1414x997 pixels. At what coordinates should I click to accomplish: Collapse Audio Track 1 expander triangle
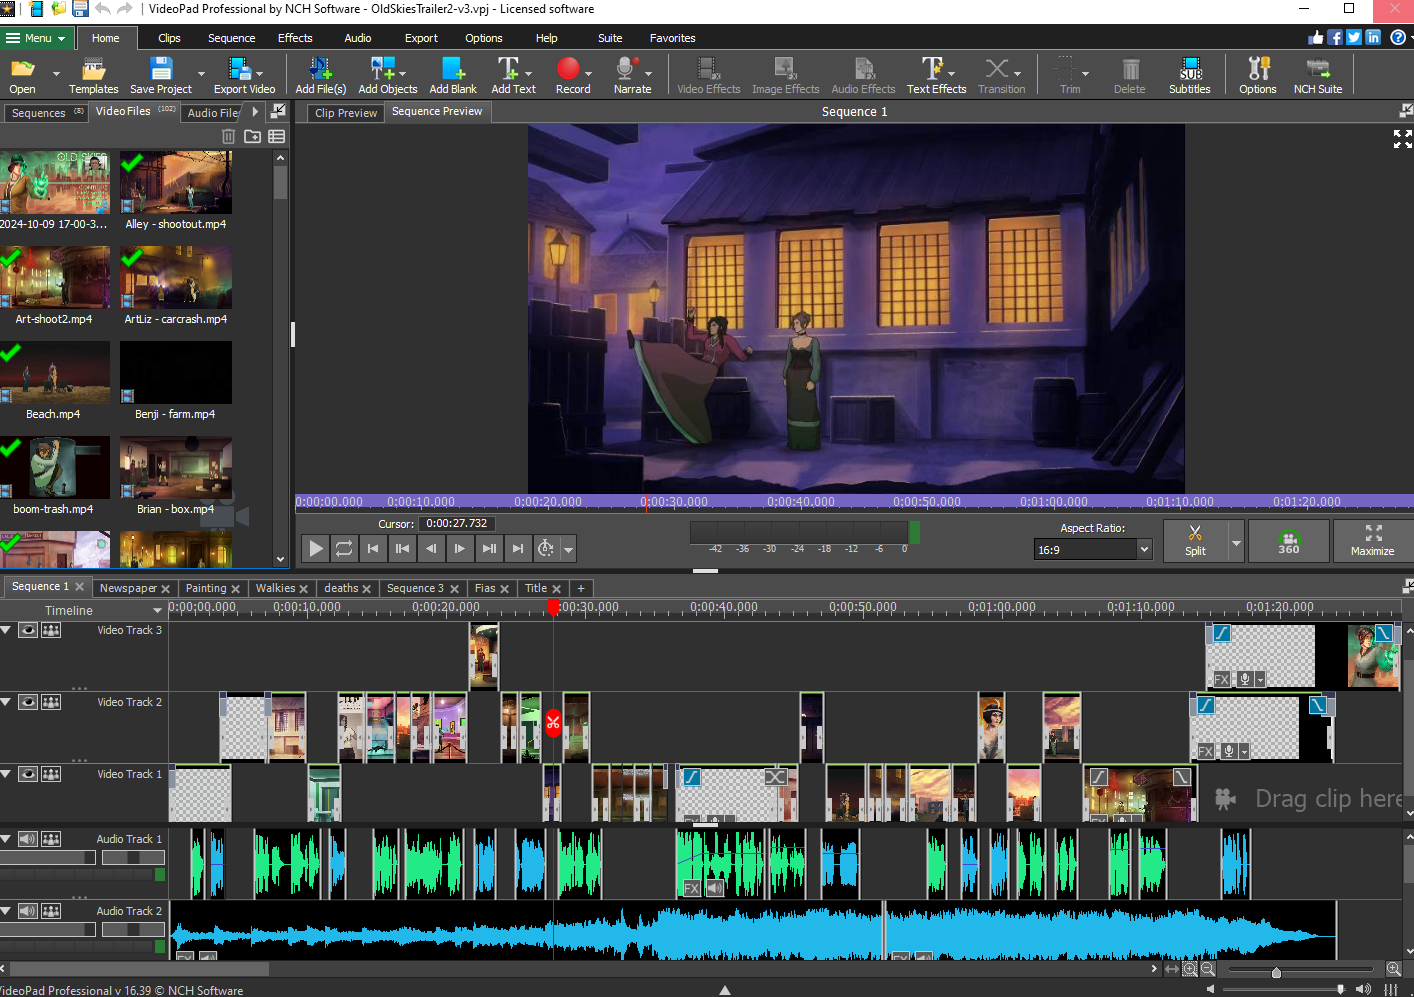[x=6, y=839]
